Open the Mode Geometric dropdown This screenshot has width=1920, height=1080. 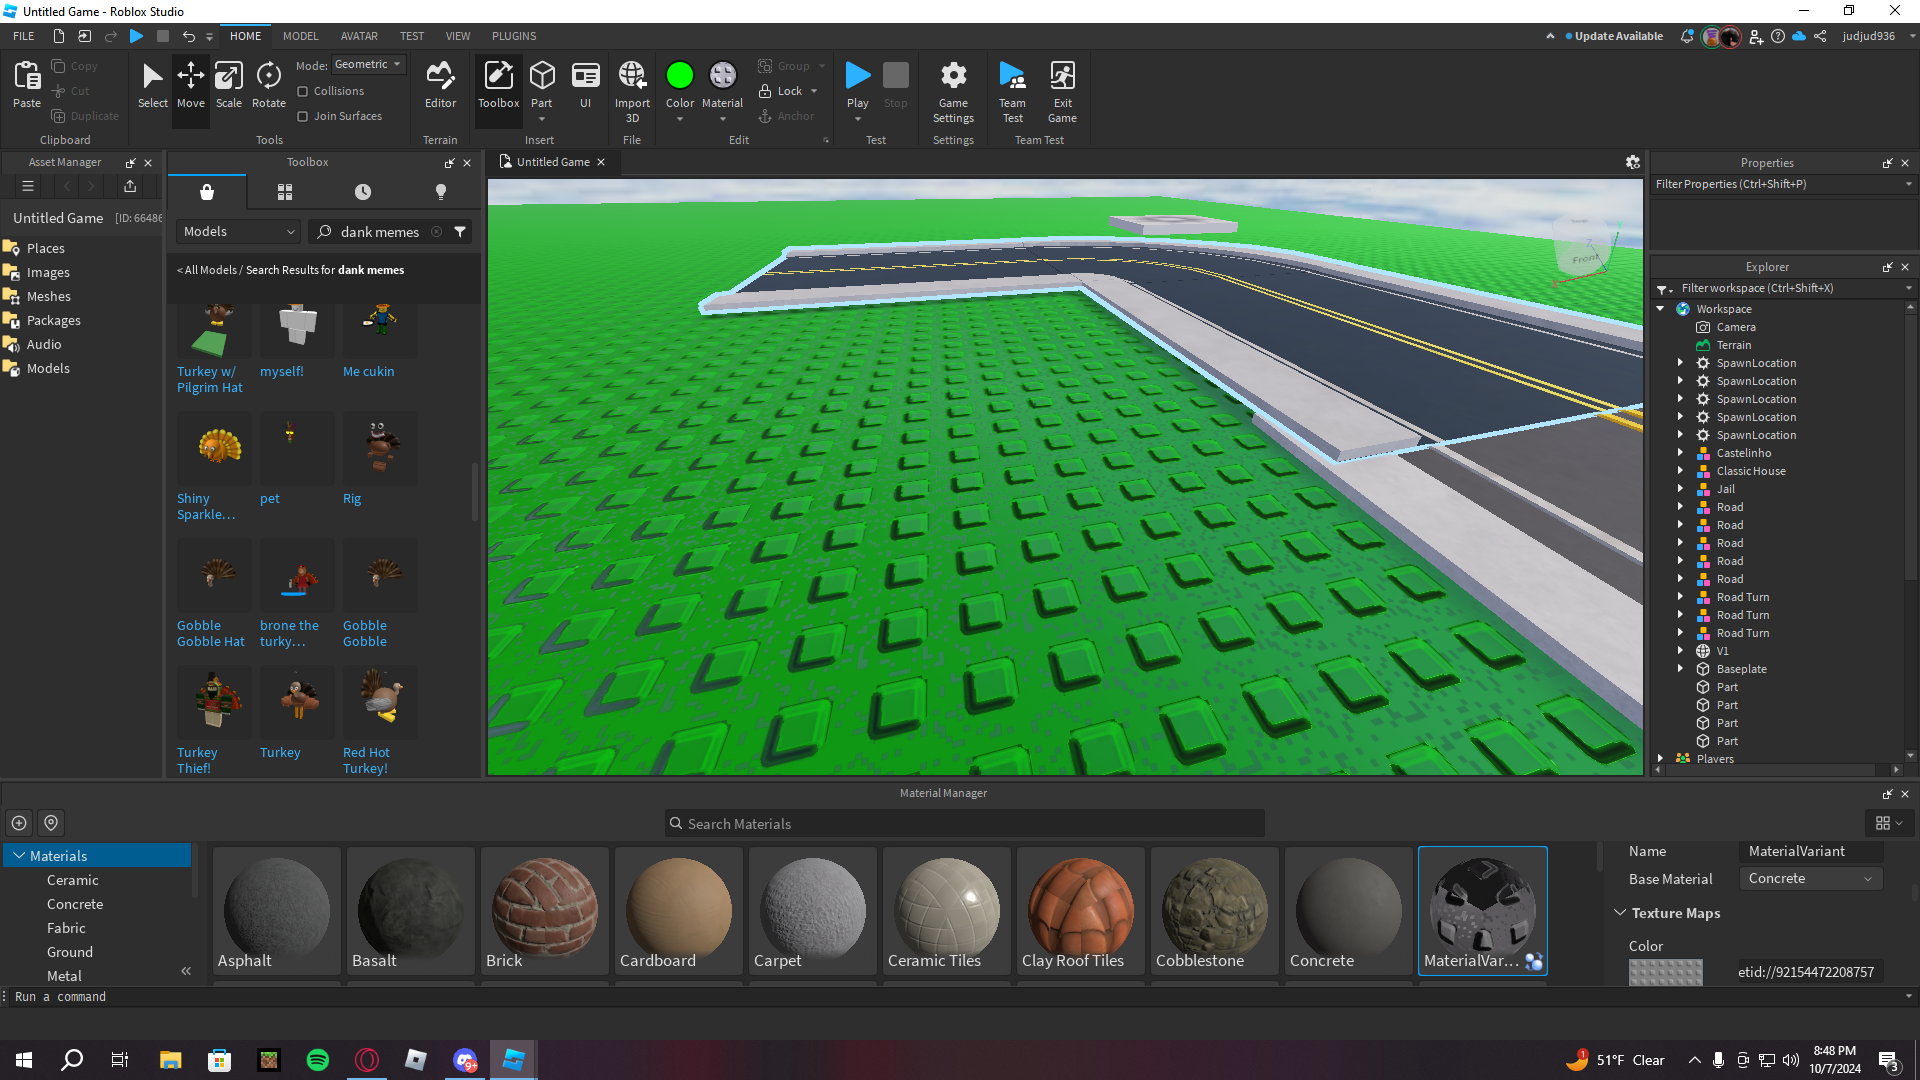(x=368, y=64)
